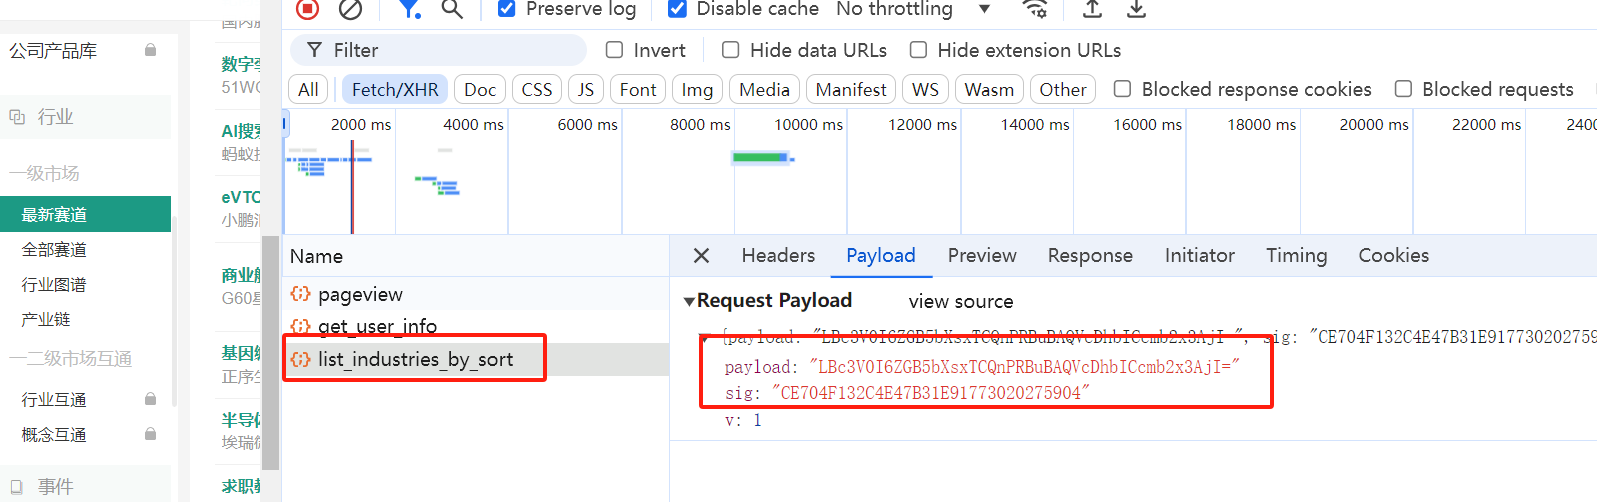1597x502 pixels.
Task: Click in the Filter text field
Action: tap(450, 50)
